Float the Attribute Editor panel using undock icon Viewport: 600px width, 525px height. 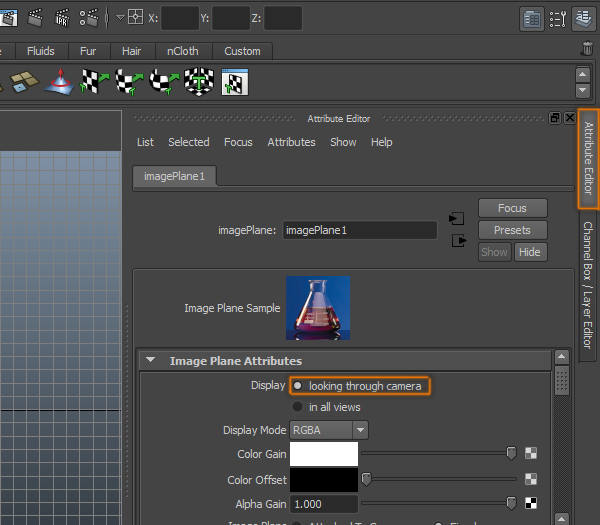pyautogui.click(x=554, y=118)
